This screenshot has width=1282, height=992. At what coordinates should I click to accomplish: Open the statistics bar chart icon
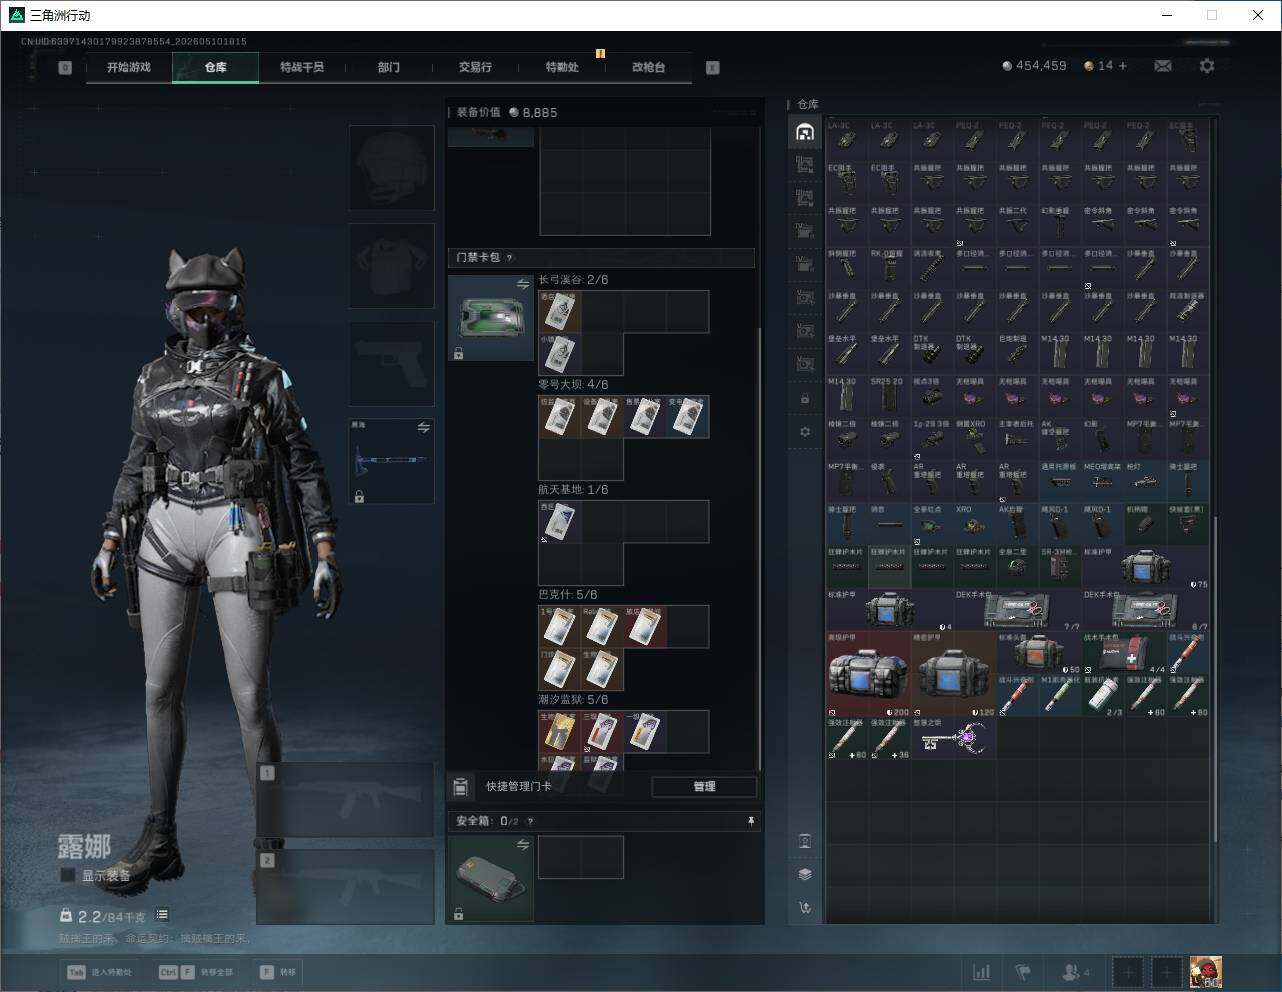[x=982, y=972]
